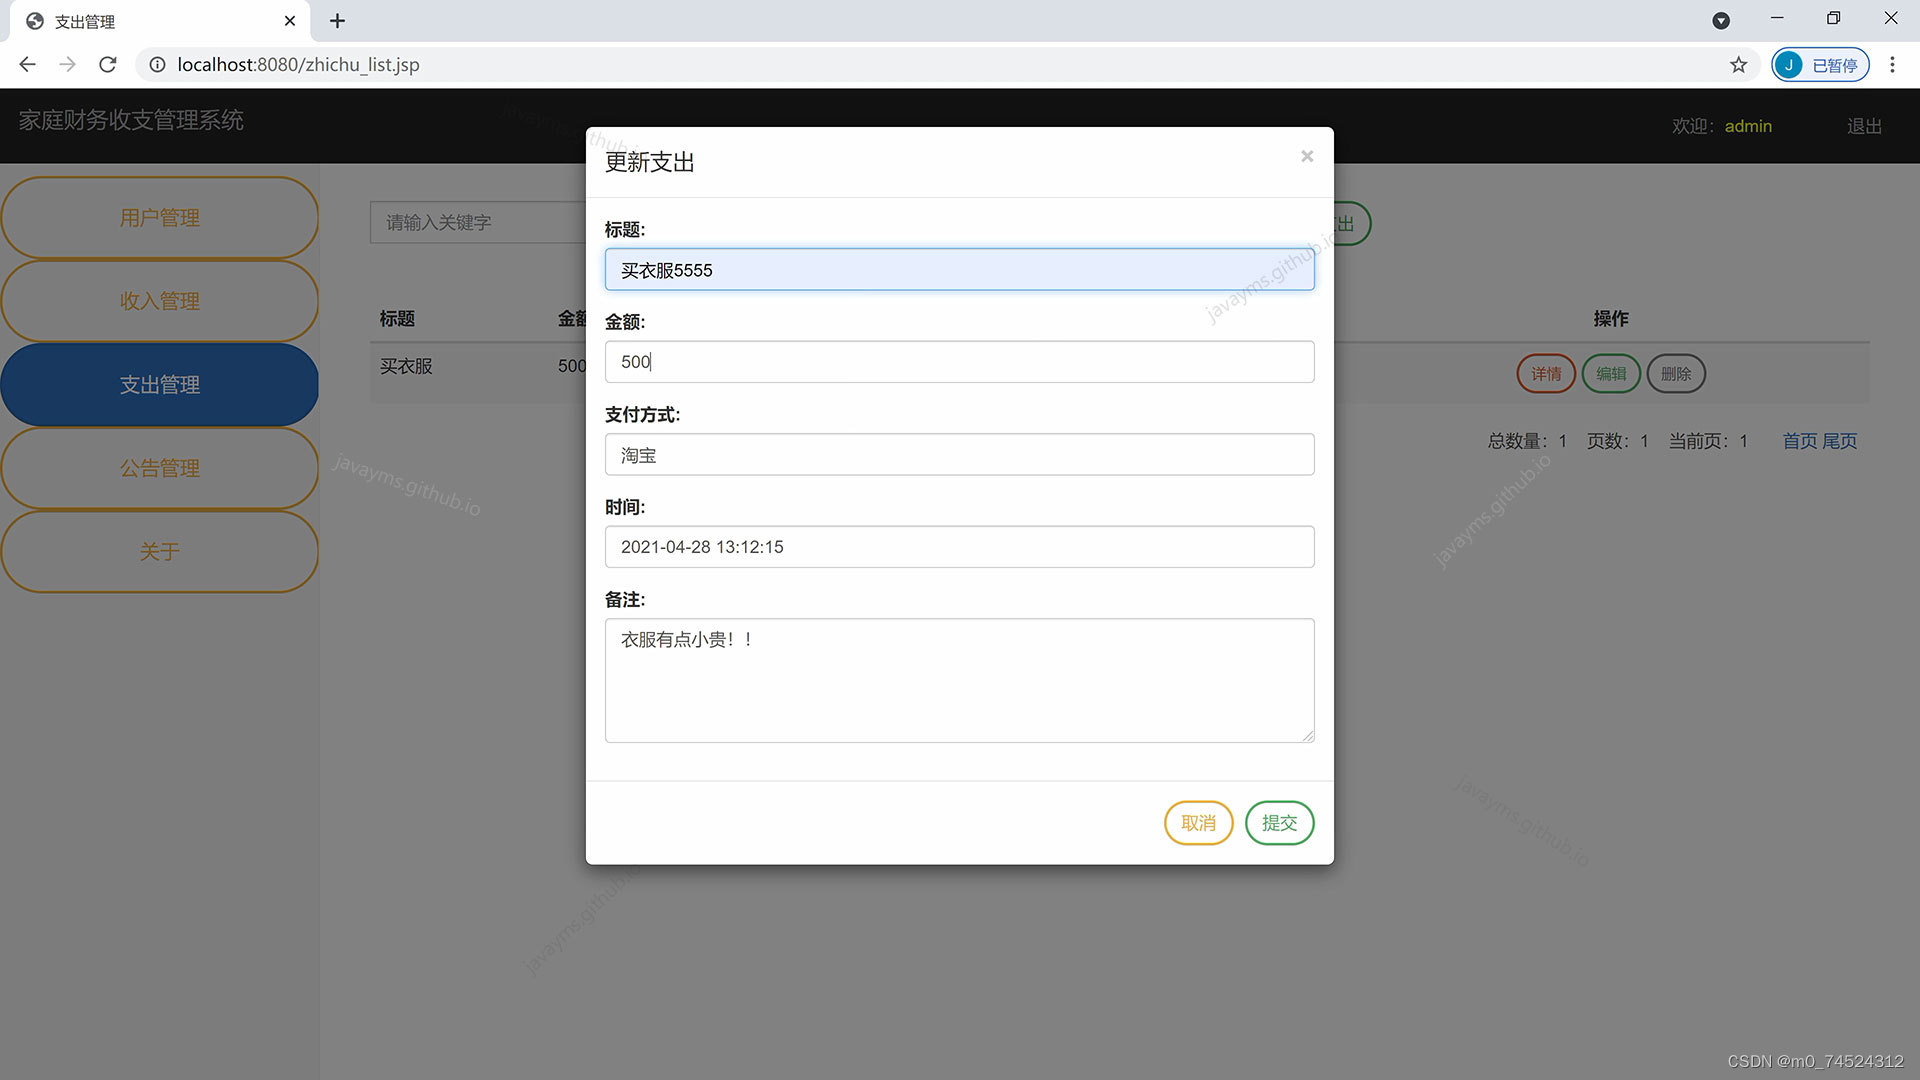Click the 详情 button for 买衣服

point(1546,374)
